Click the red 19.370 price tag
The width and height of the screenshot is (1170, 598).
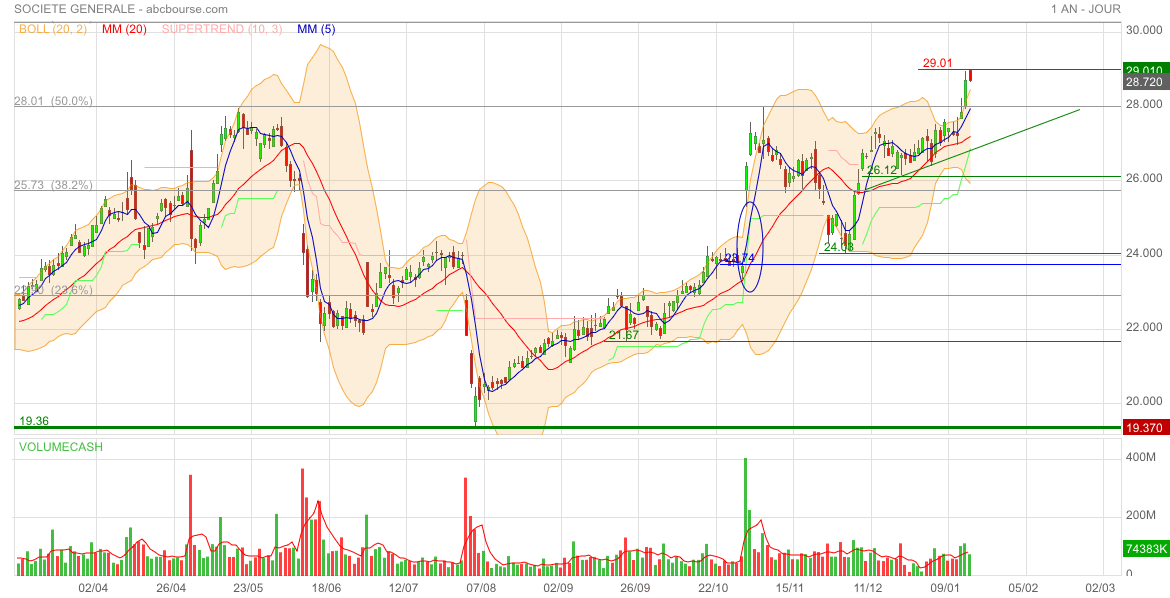coord(1145,428)
